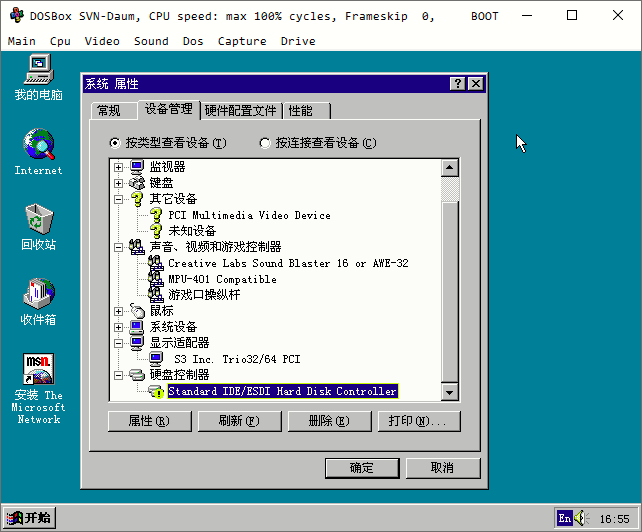Expand the 监视器 tree node
642x532 pixels.
click(118, 167)
